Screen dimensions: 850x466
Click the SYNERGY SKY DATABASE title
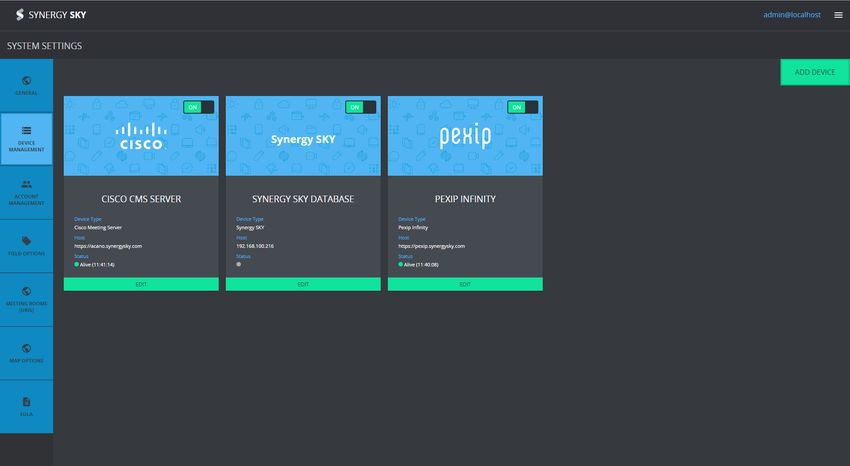(x=303, y=199)
